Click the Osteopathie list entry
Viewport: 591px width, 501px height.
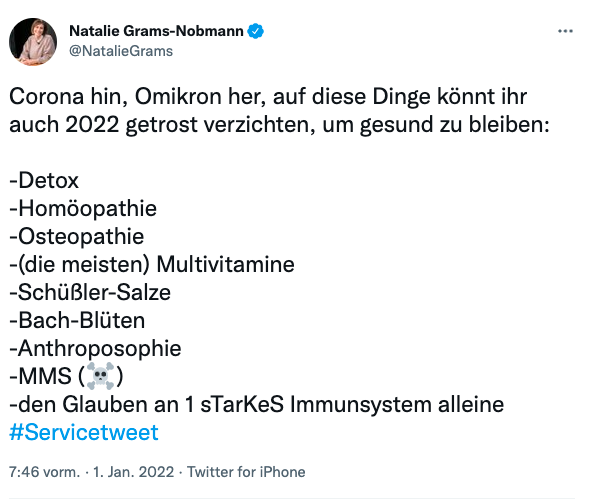[x=77, y=236]
